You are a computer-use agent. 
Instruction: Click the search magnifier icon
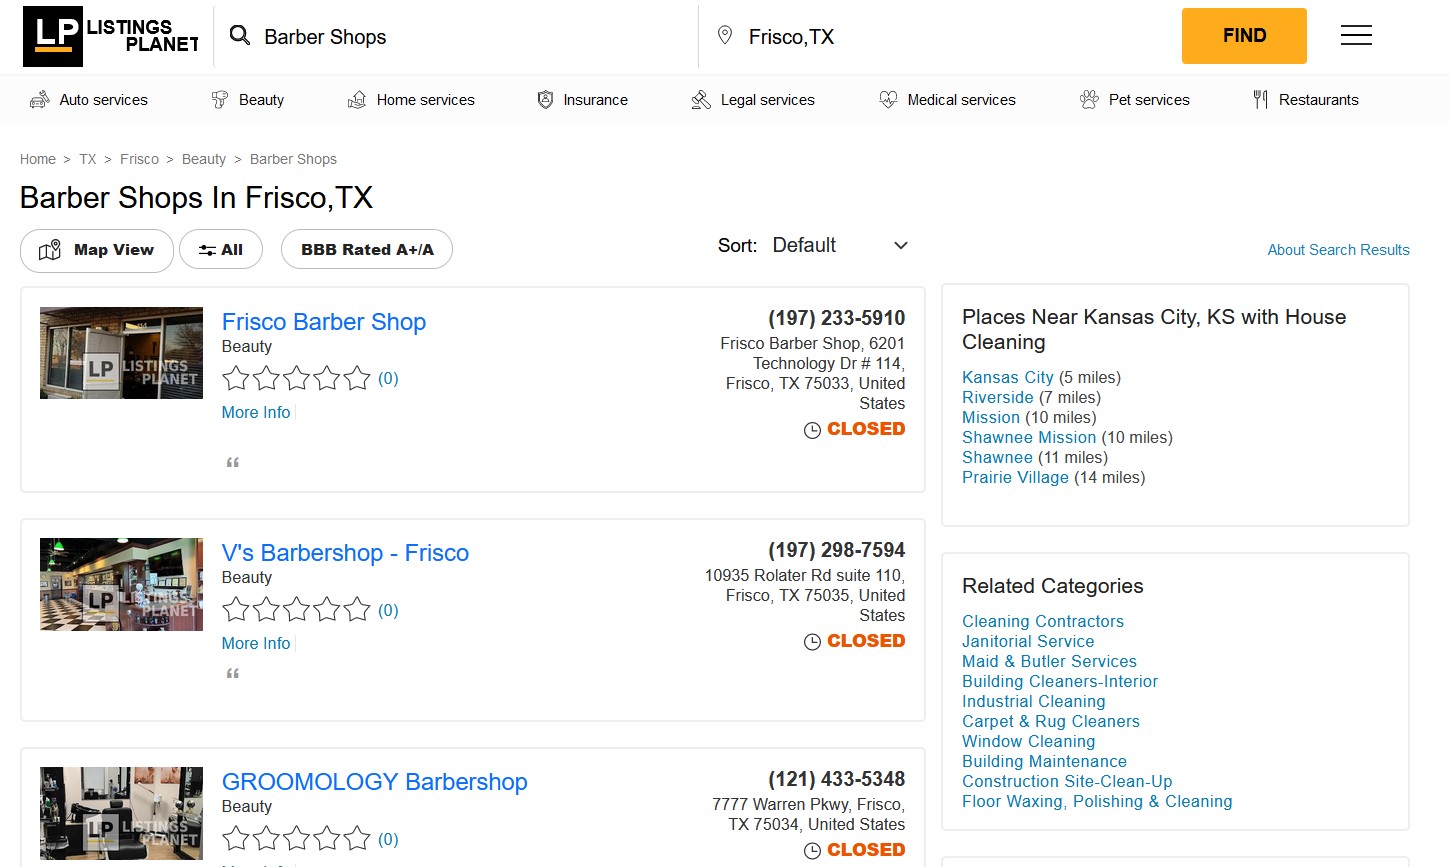coord(240,36)
